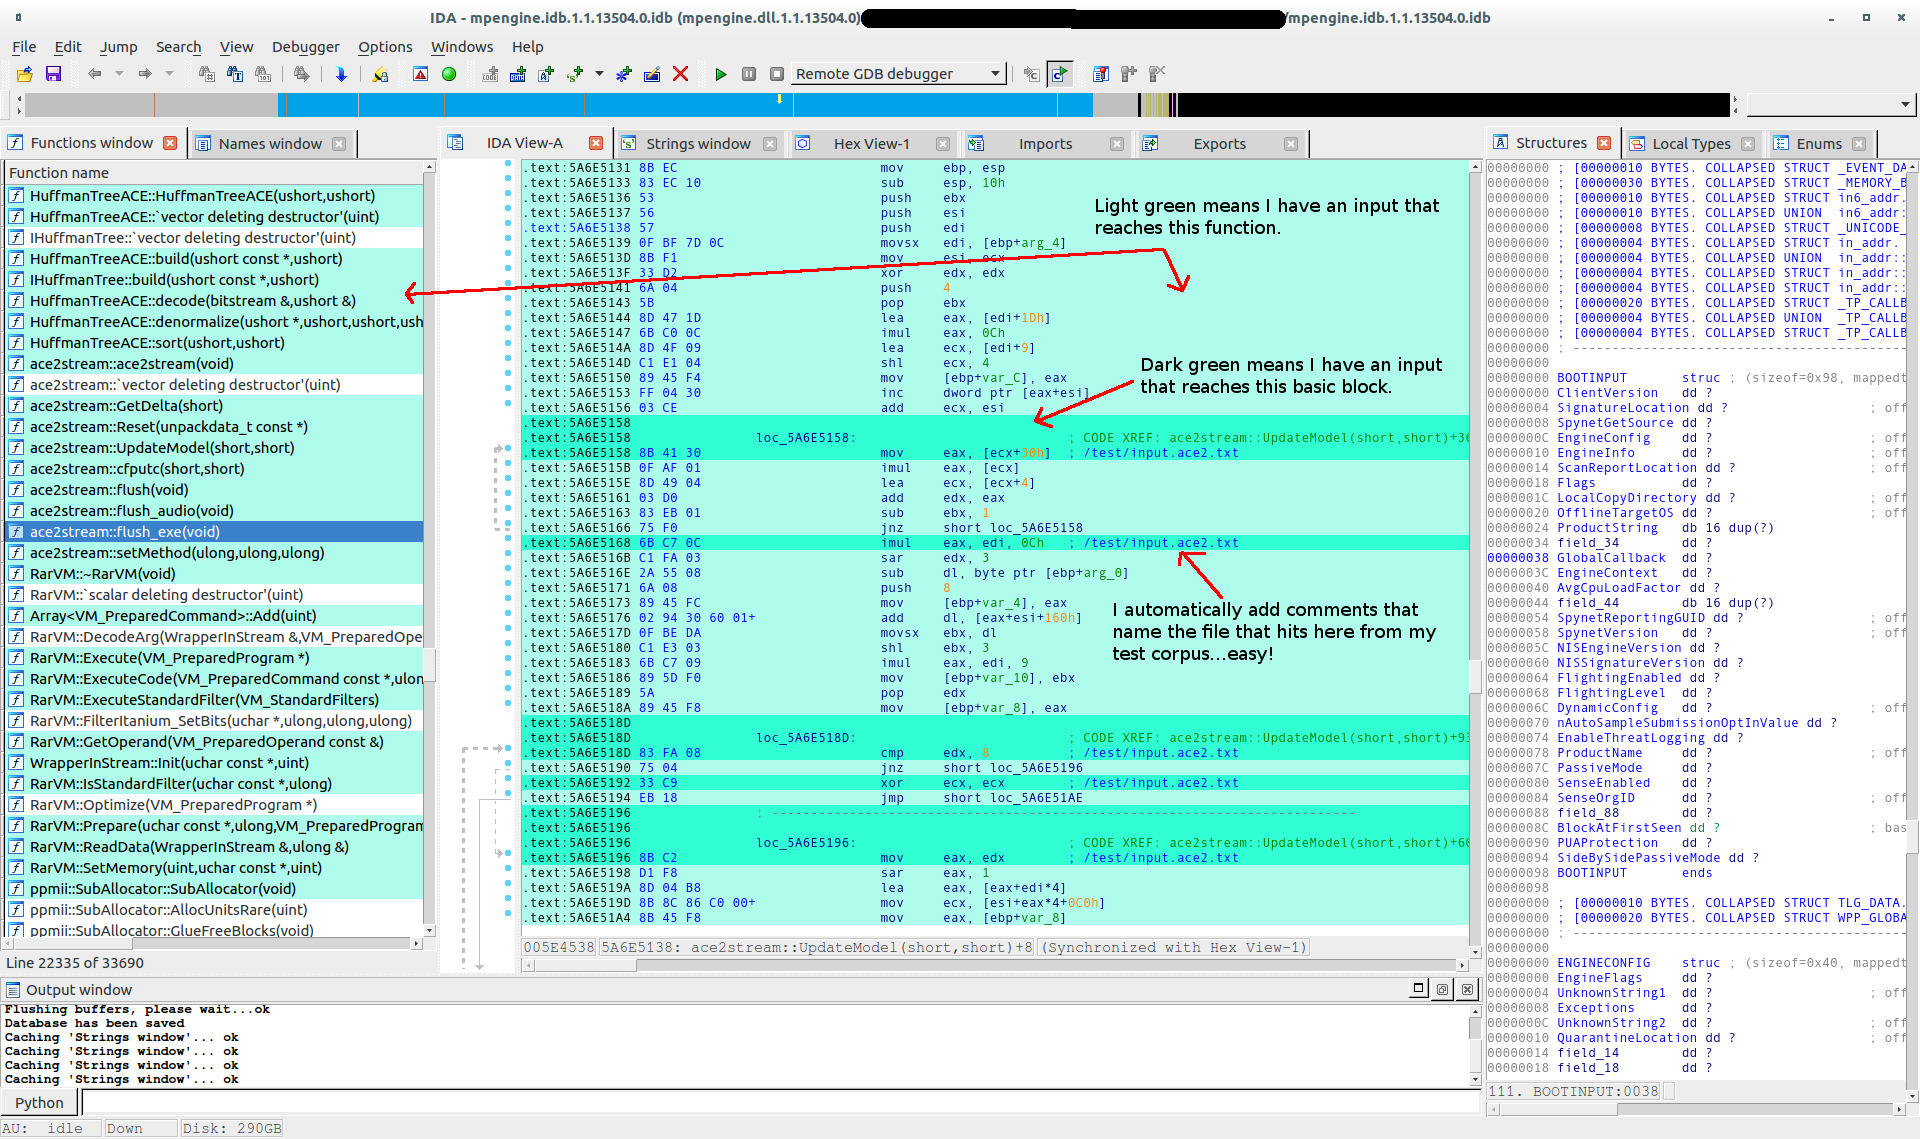Click the red X delete icon in toolbar
Screen dimensions: 1920x1139
pos(680,74)
